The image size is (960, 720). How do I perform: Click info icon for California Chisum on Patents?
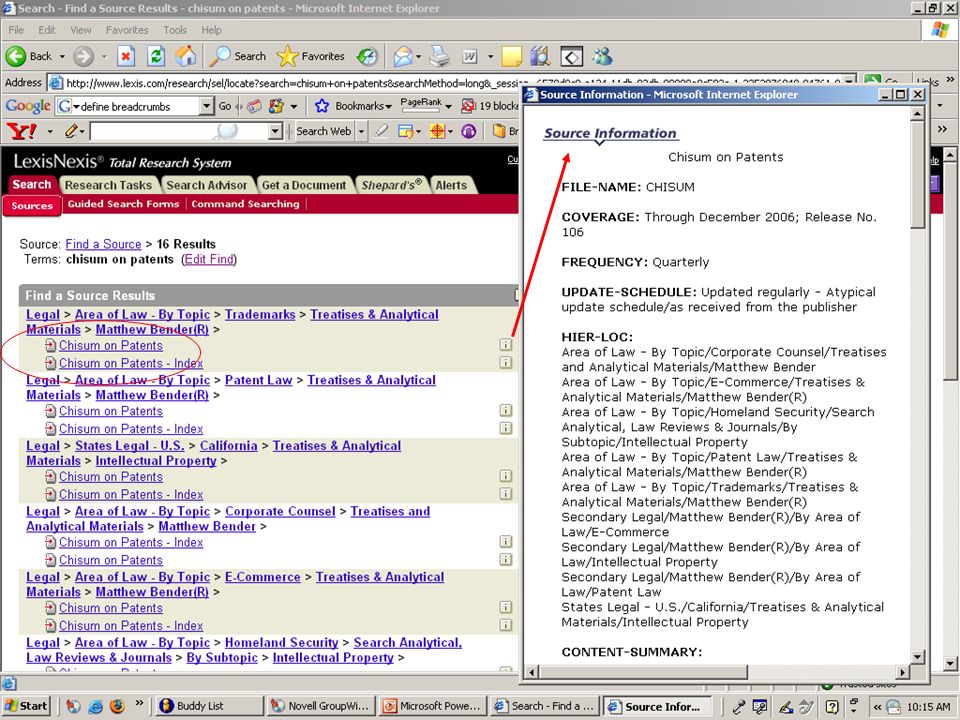tap(506, 476)
